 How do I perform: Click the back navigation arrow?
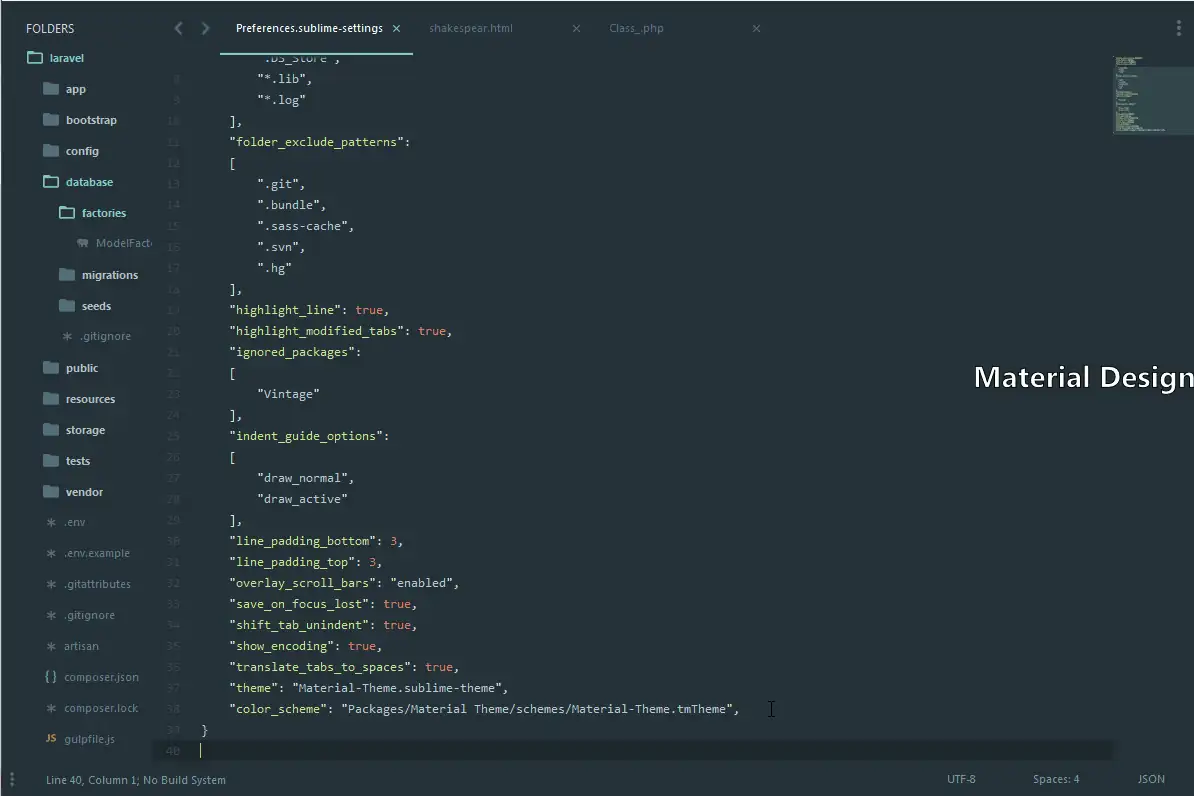(x=177, y=28)
